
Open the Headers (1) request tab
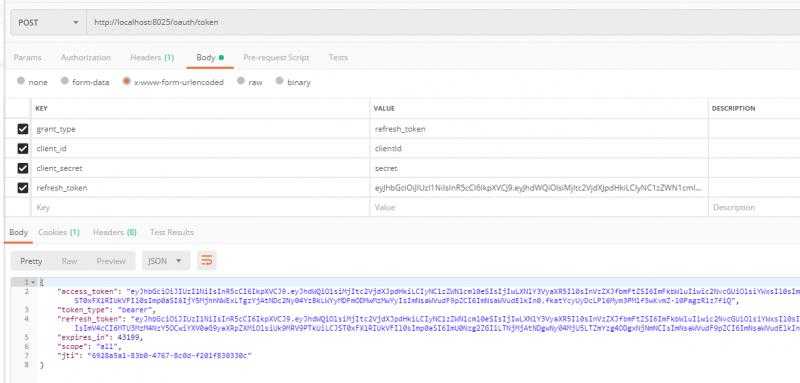pyautogui.click(x=152, y=58)
